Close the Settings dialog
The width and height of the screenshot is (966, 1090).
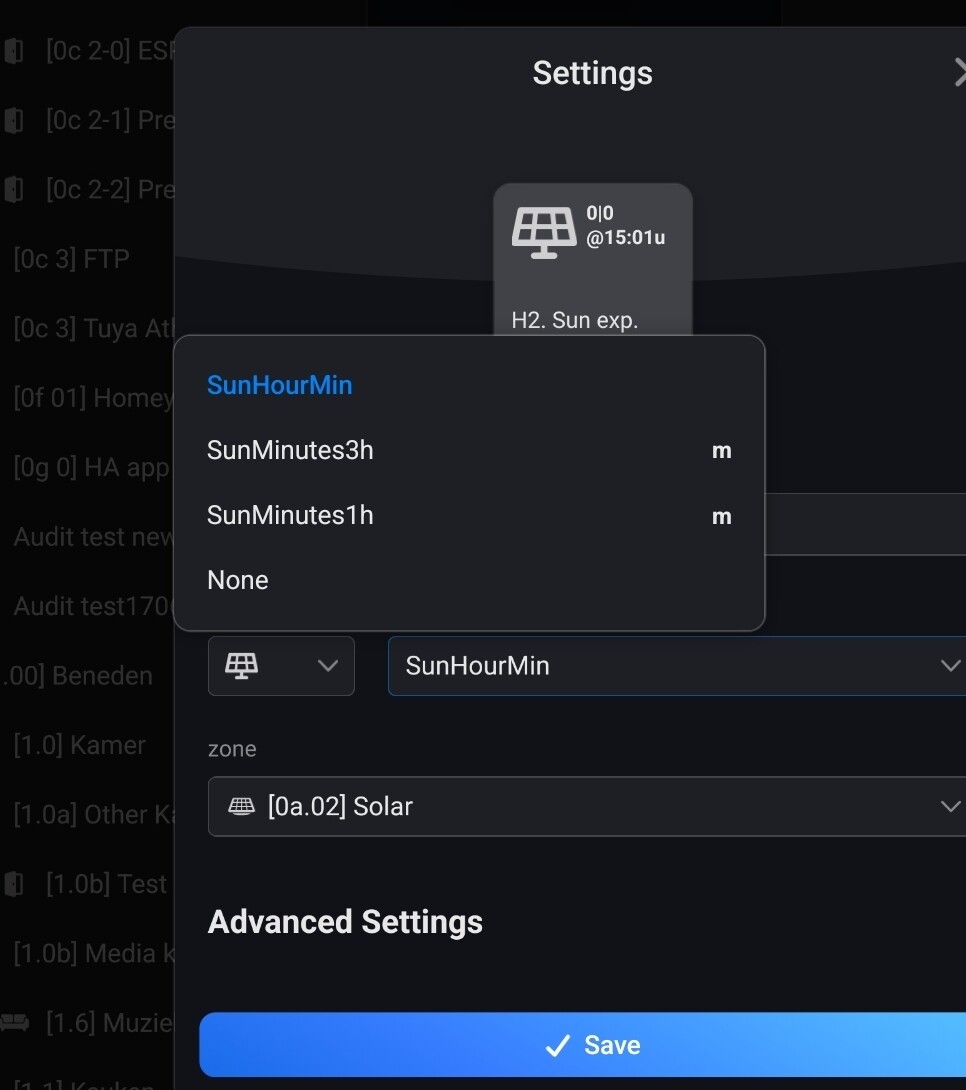pyautogui.click(x=958, y=73)
